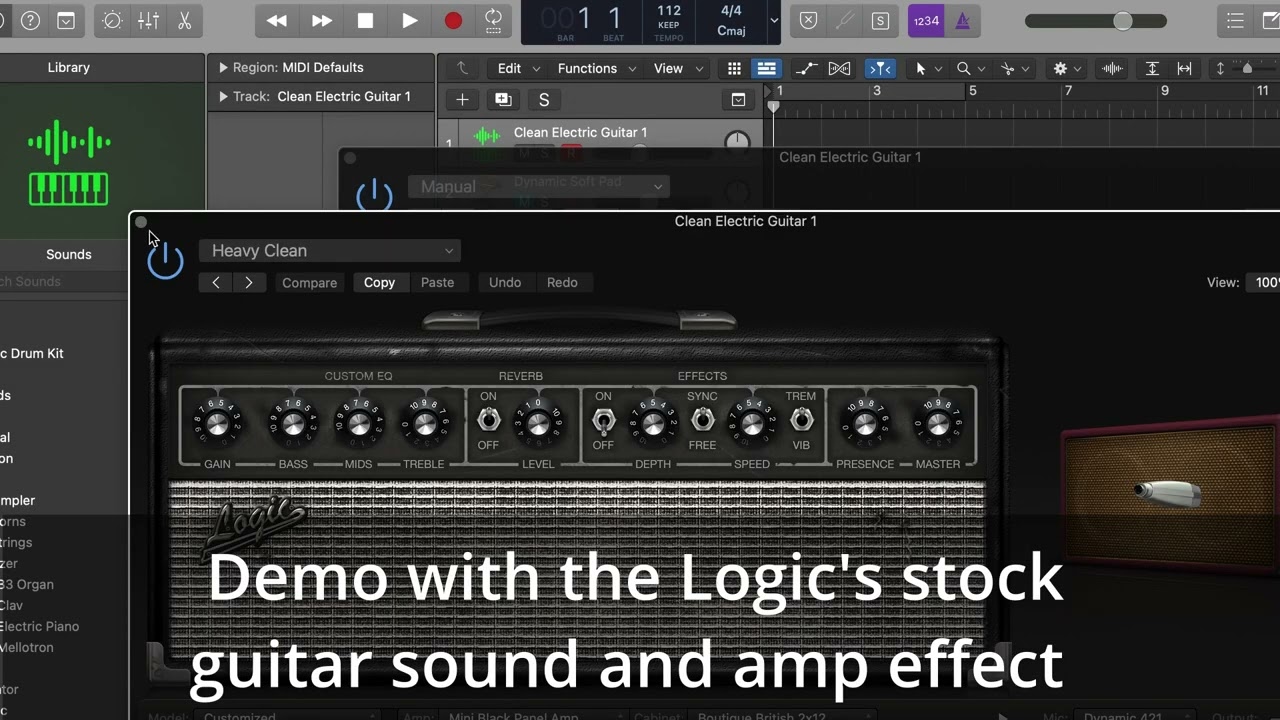Click the Copy button in plugin
Screen dimensions: 1280x720
pos(379,283)
